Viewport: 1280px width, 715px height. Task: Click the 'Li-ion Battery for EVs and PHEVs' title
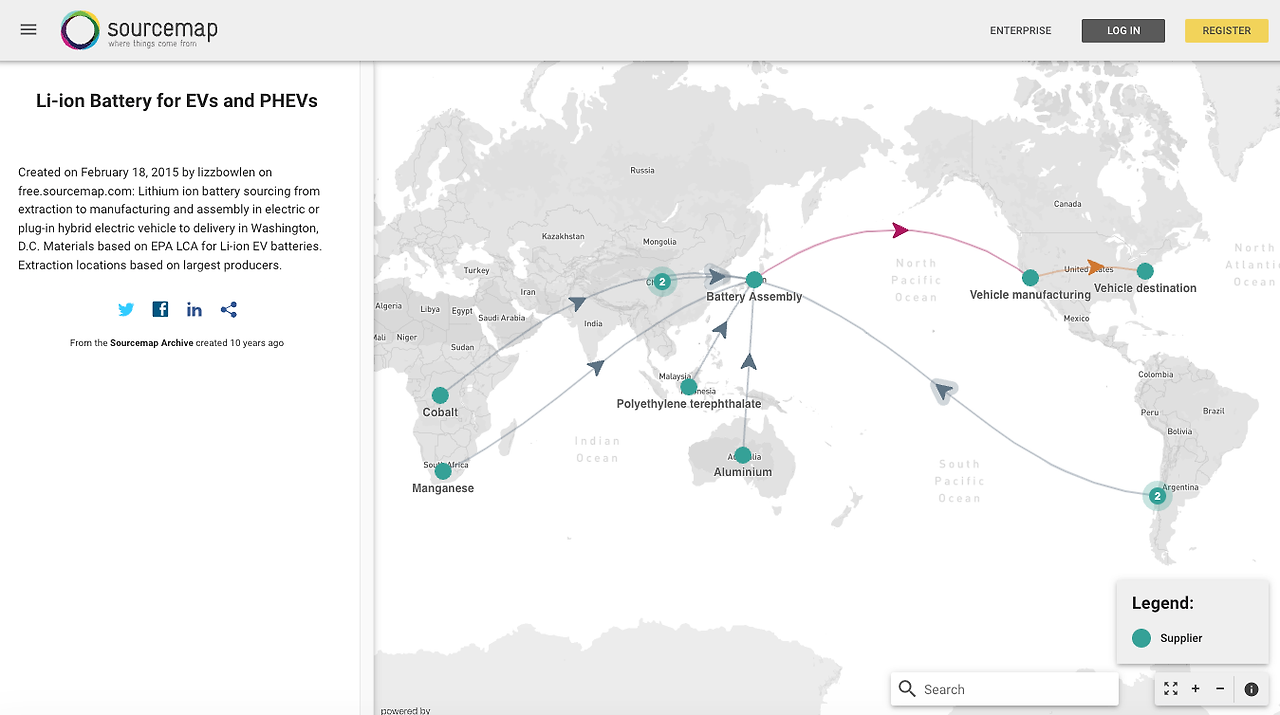[x=177, y=101]
